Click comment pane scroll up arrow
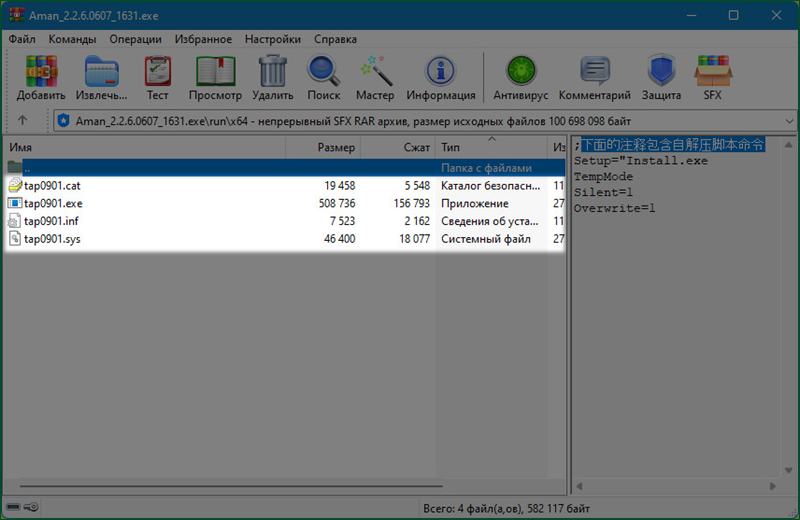Screen dimensions: 800x520 (x=788, y=145)
